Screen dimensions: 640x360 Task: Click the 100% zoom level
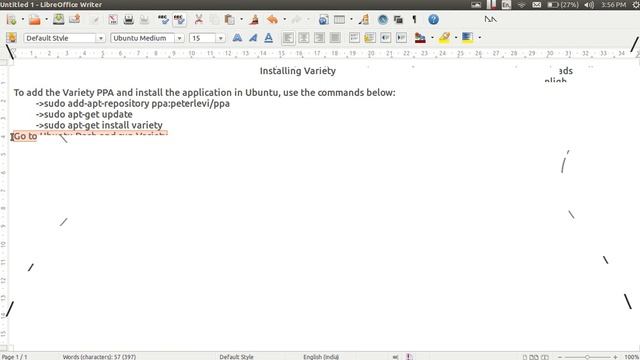(x=631, y=357)
